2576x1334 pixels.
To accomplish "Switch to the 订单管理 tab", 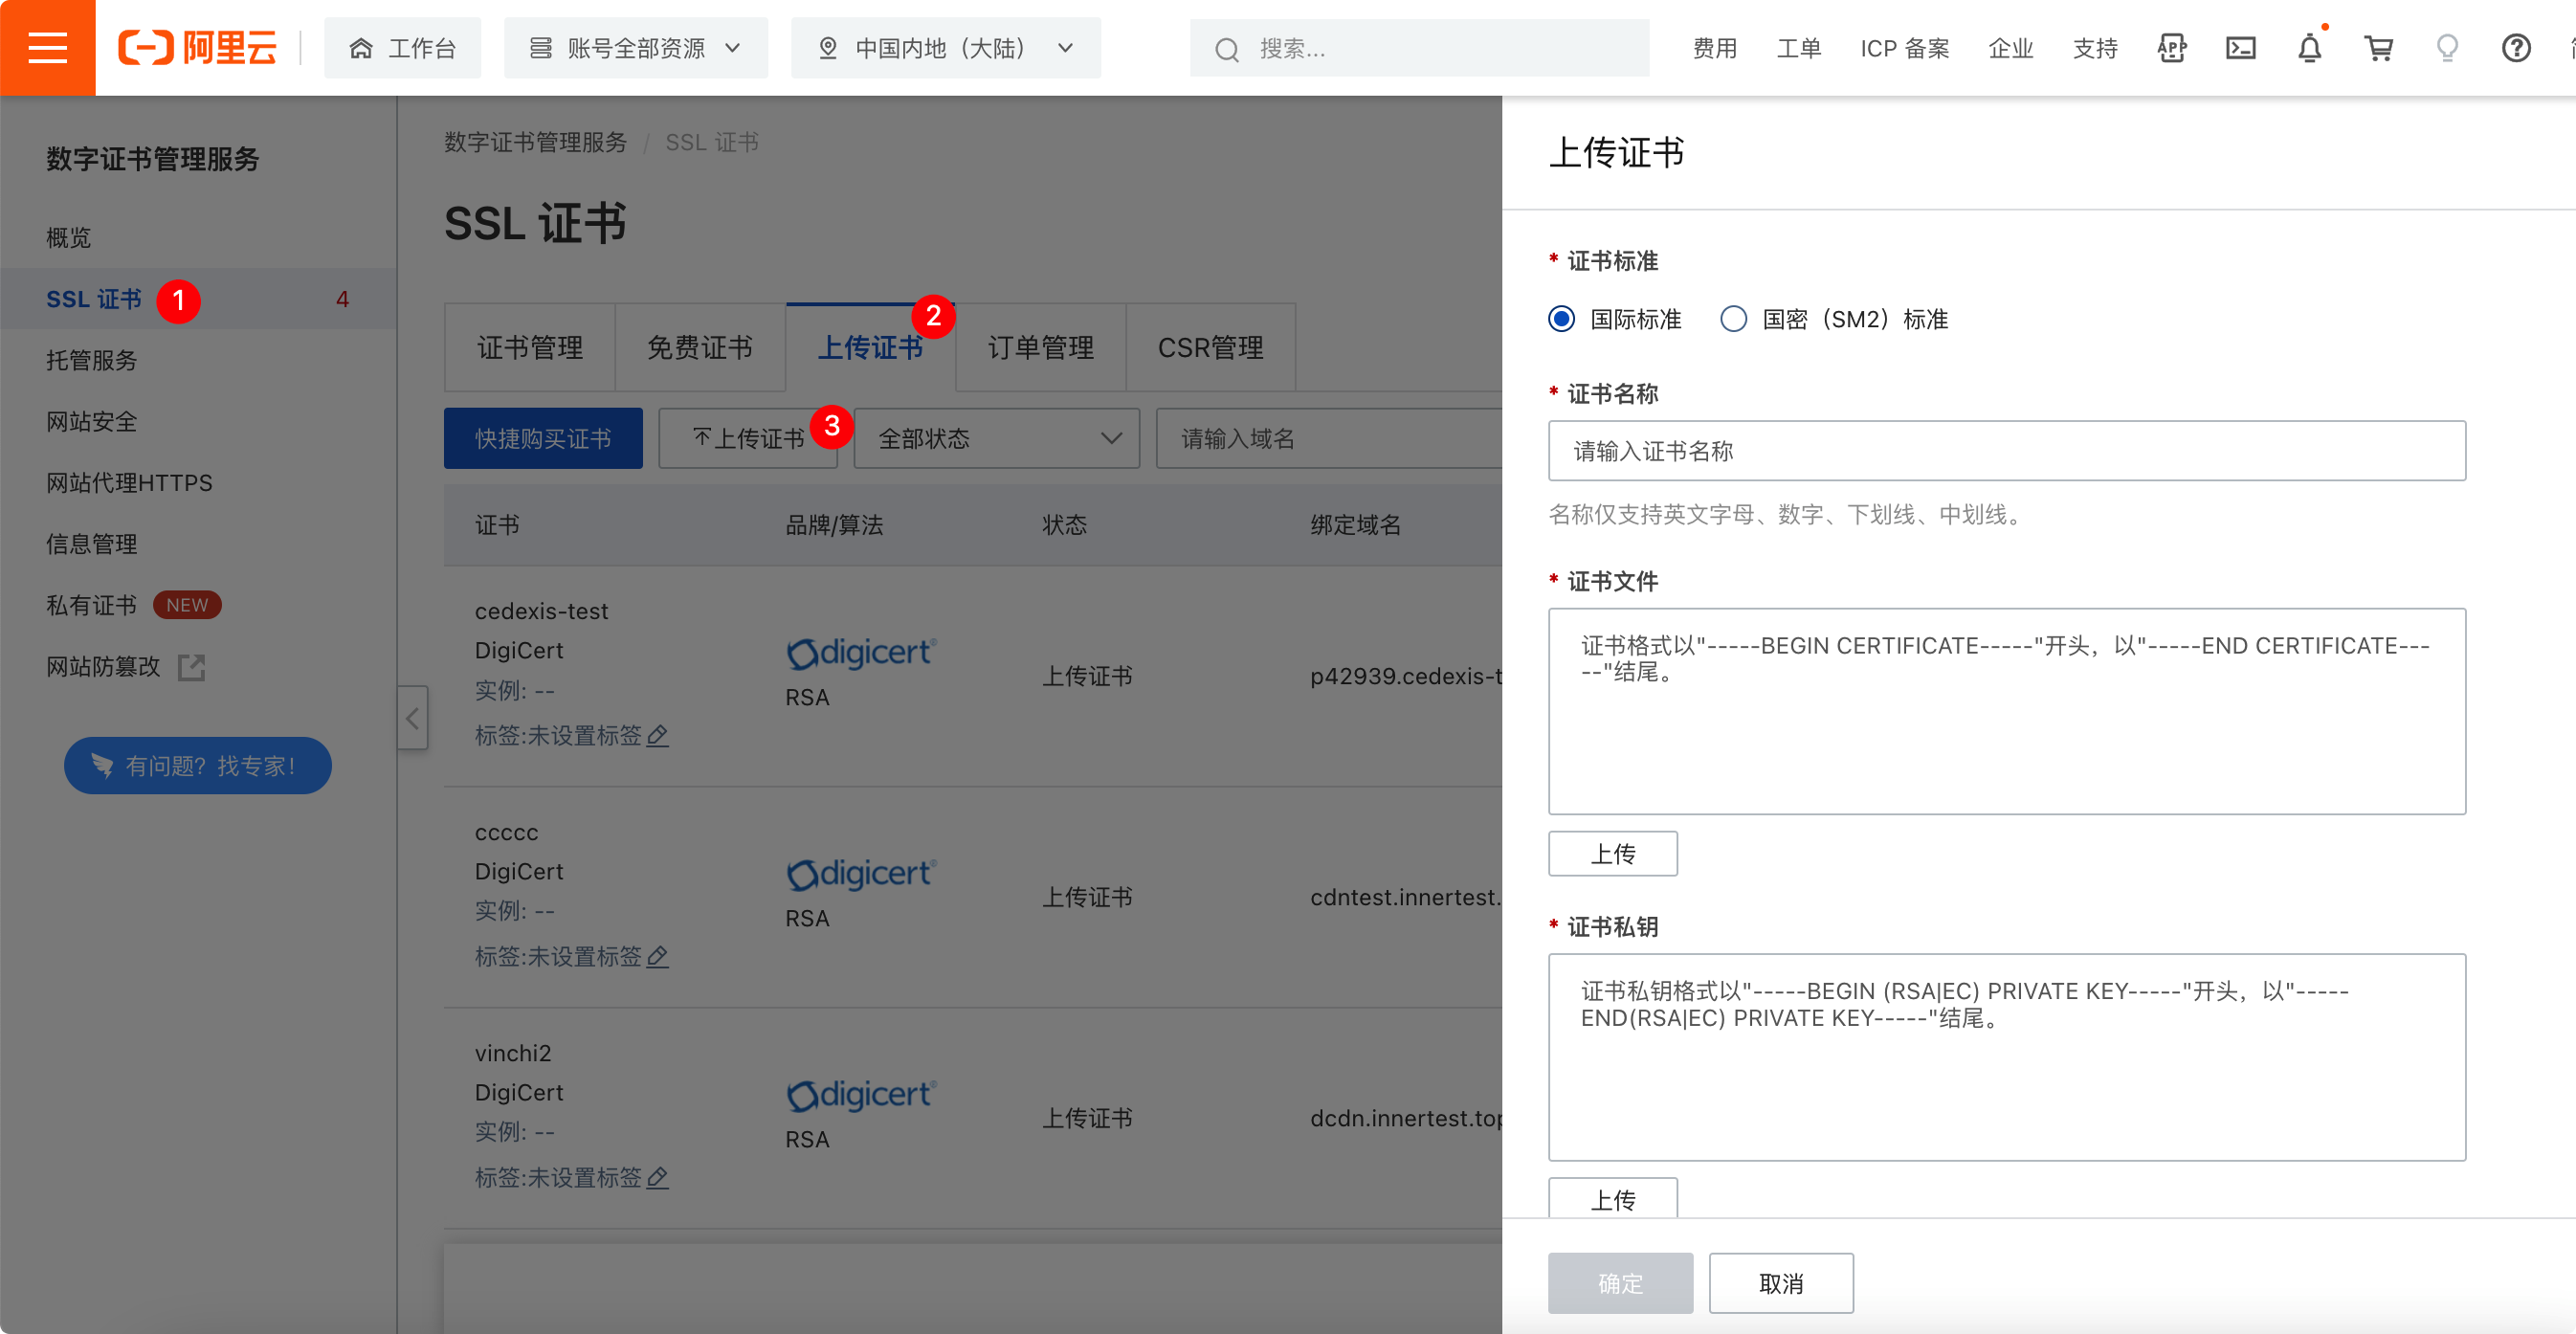I will [1040, 347].
